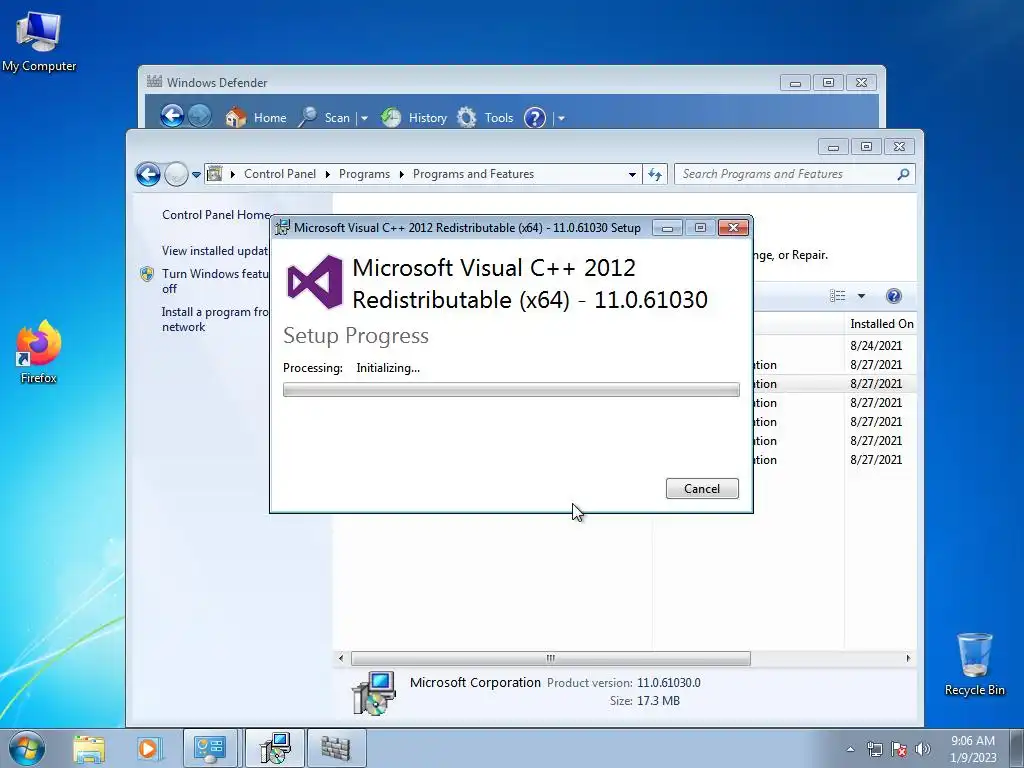Screen dimensions: 1024x768
Task: Open the My Computer desktop icon
Action: coord(39,42)
